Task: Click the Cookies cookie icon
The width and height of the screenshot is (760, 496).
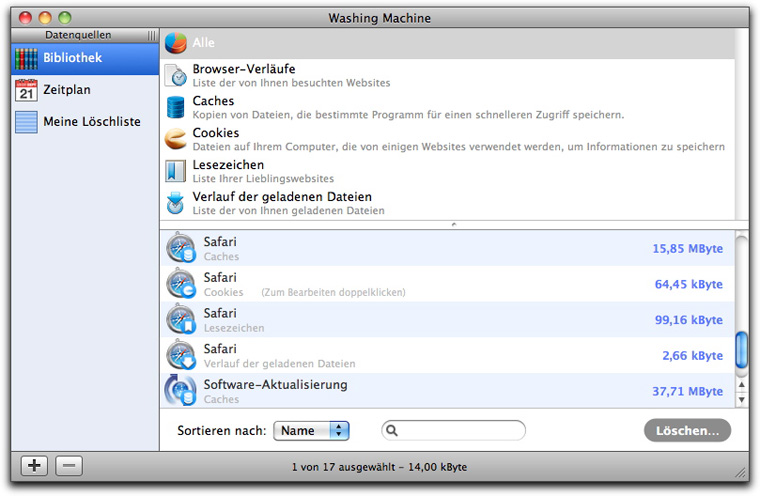Action: 175,139
